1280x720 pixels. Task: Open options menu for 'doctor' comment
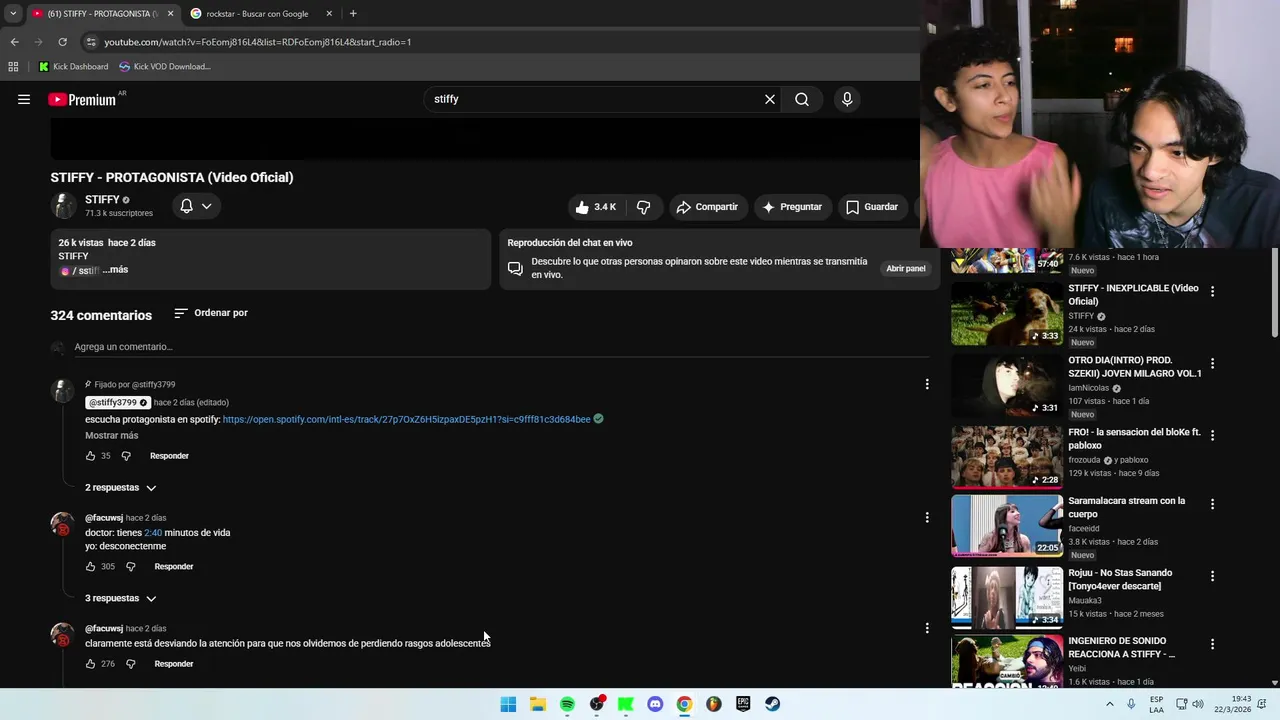[x=927, y=517]
